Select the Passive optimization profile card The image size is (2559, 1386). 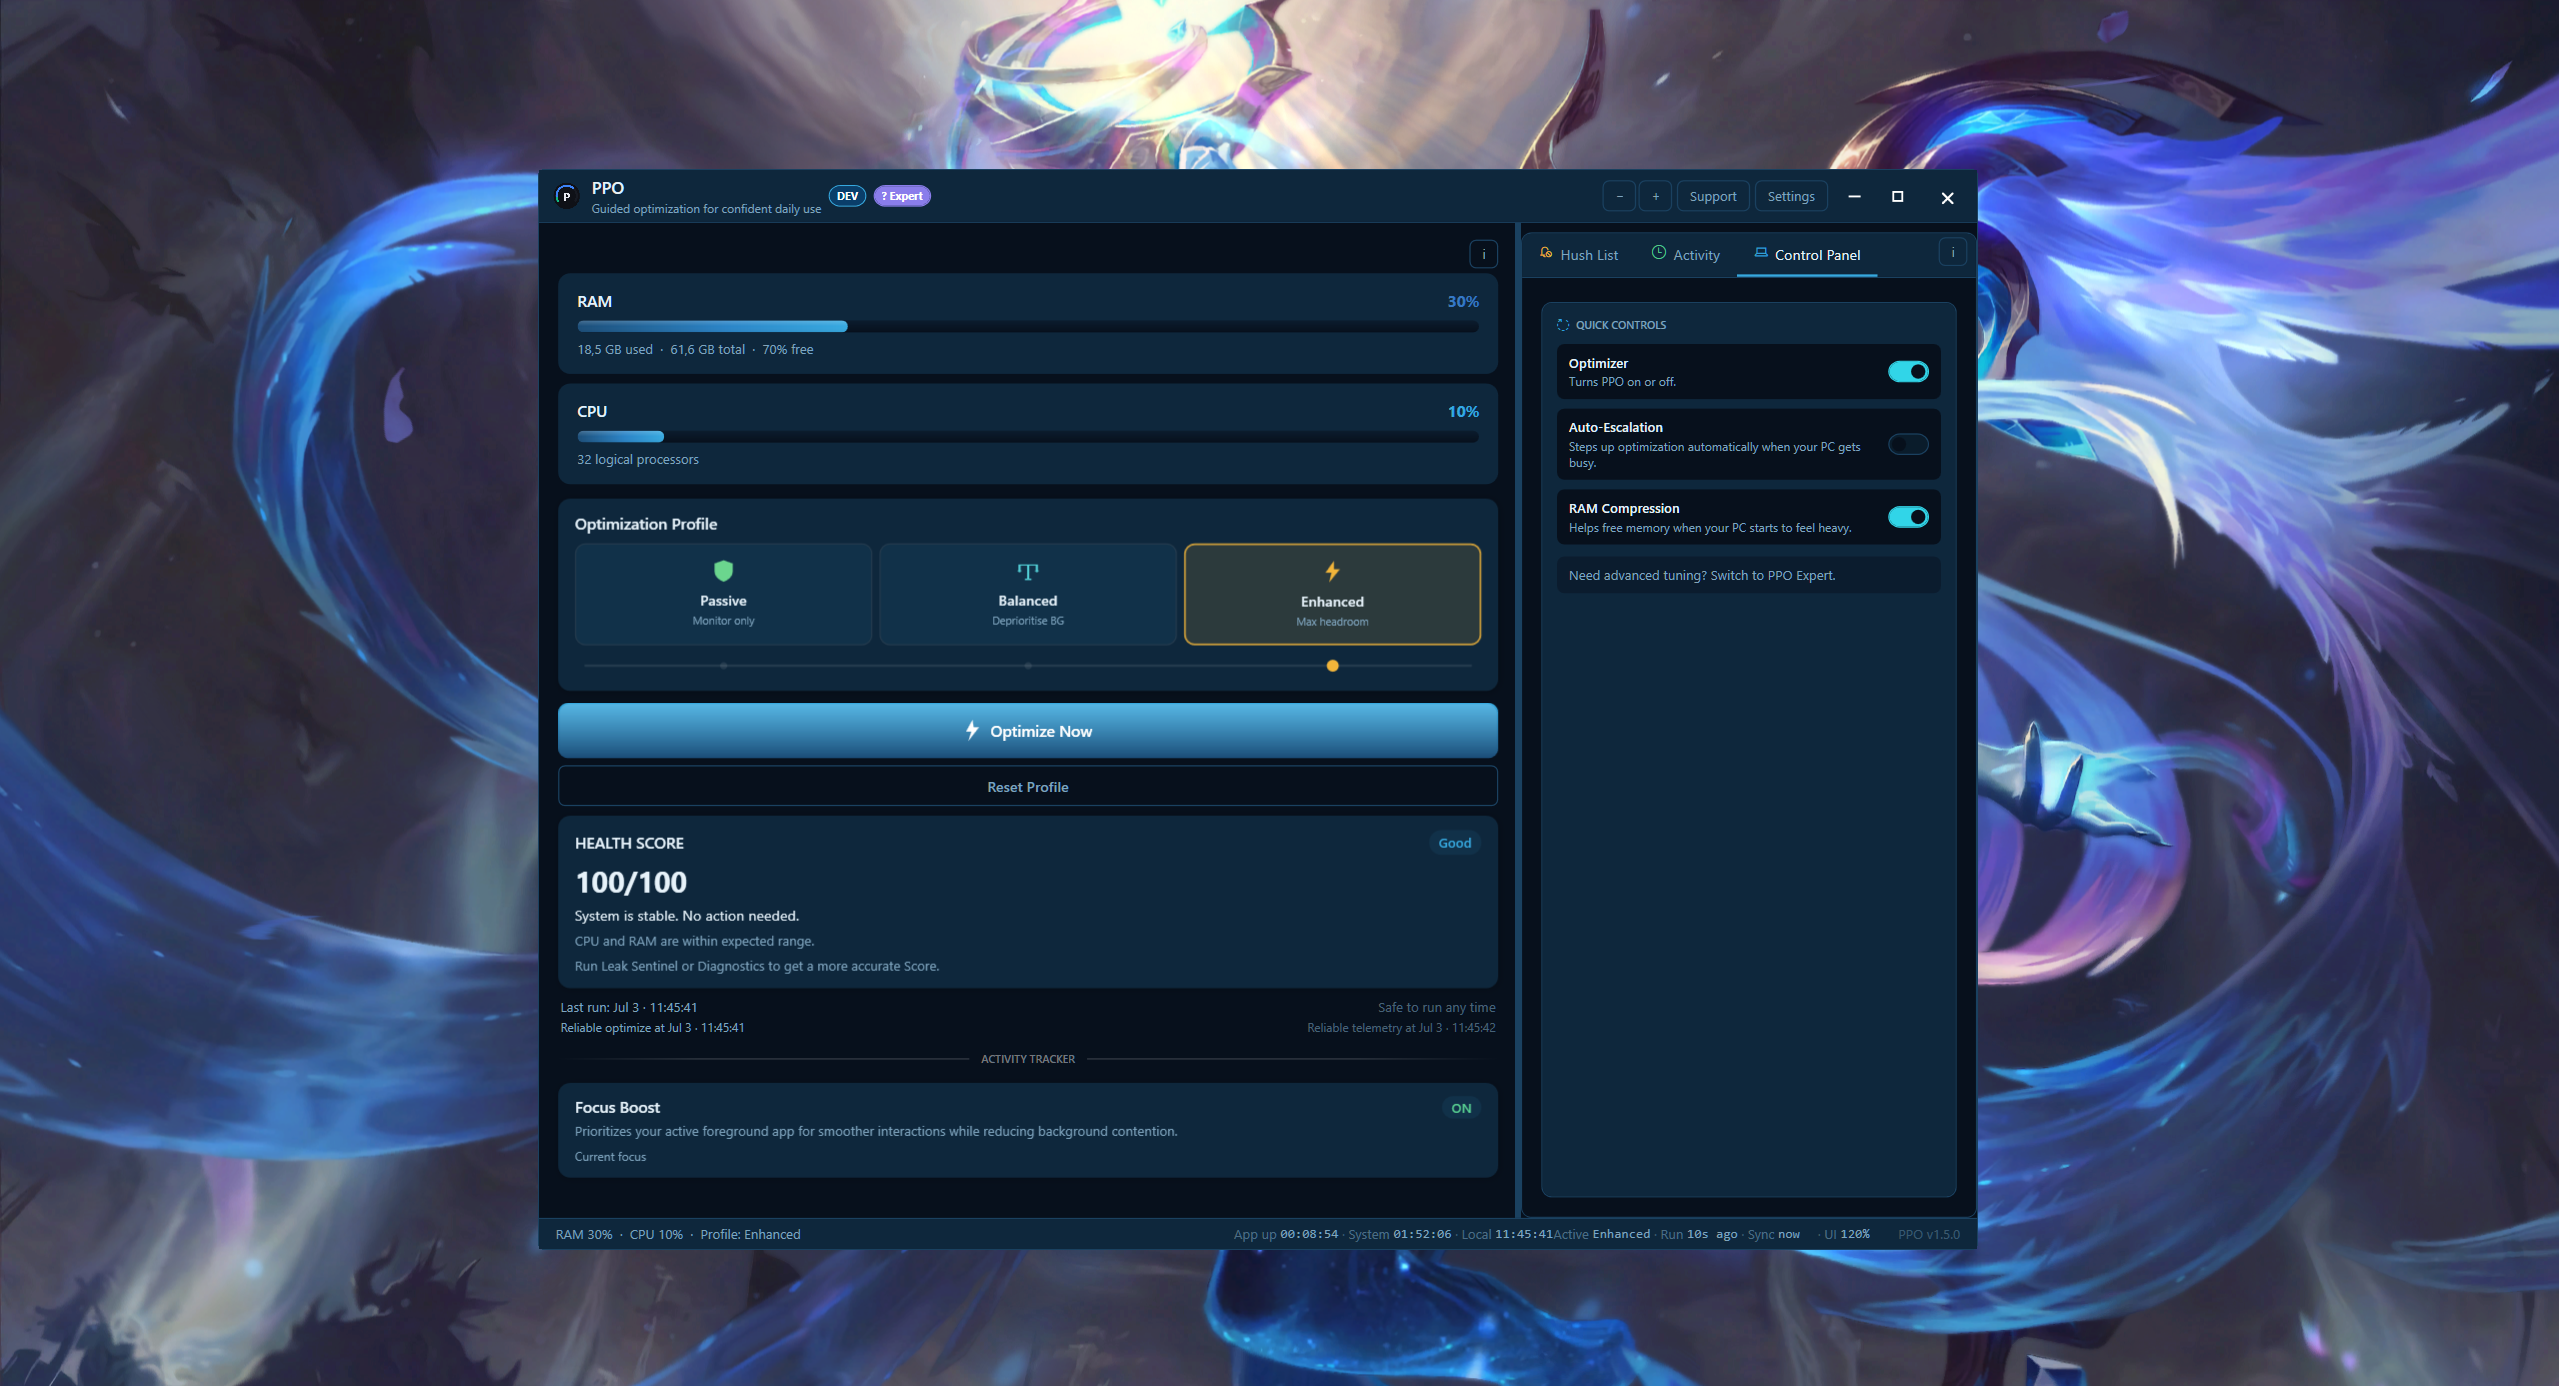tap(723, 594)
